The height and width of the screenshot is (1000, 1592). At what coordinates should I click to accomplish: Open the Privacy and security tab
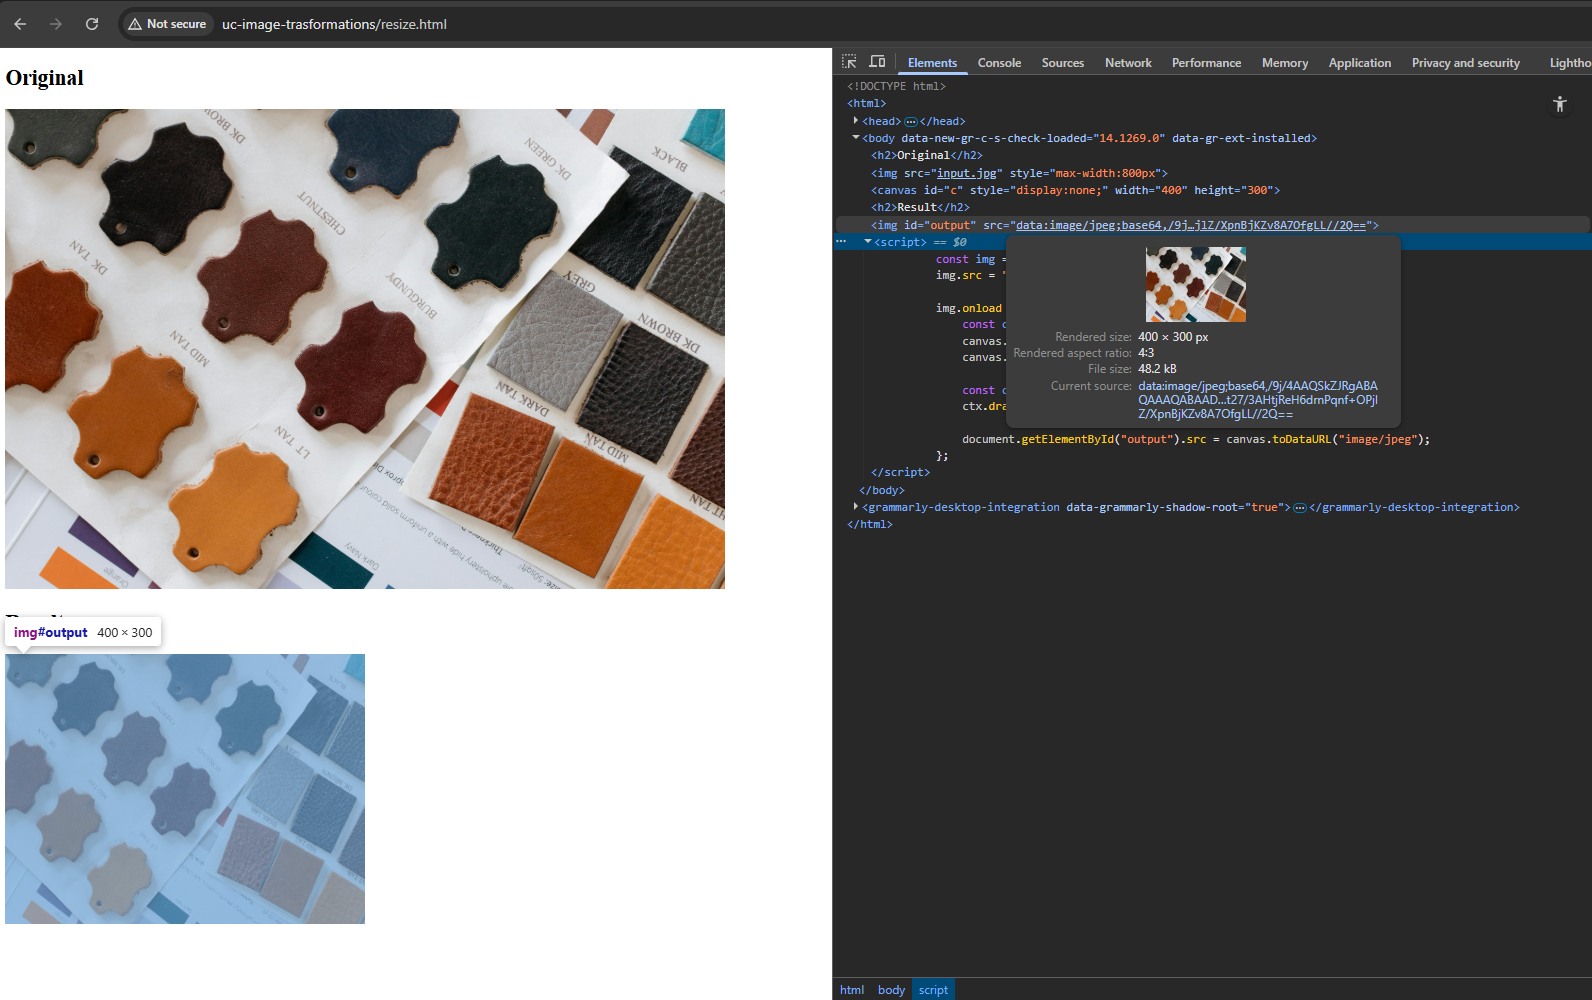point(1465,63)
